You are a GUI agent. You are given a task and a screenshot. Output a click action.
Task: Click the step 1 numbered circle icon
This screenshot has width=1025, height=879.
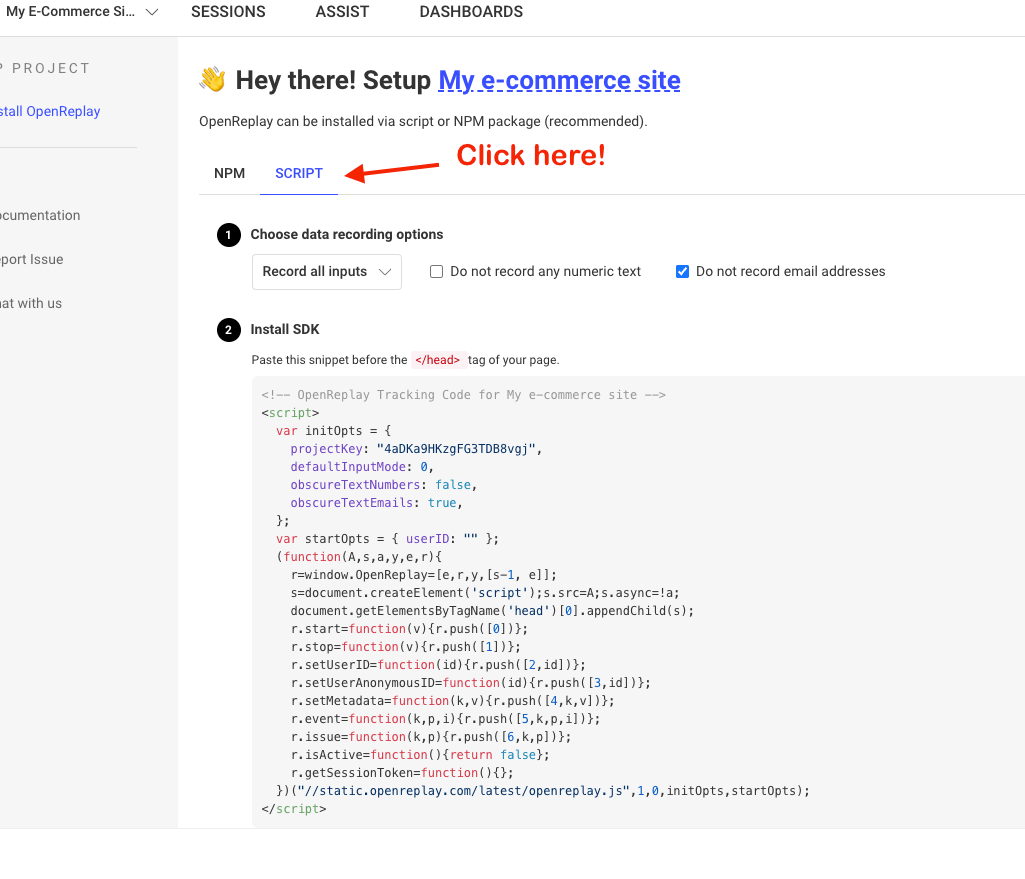pyautogui.click(x=228, y=234)
